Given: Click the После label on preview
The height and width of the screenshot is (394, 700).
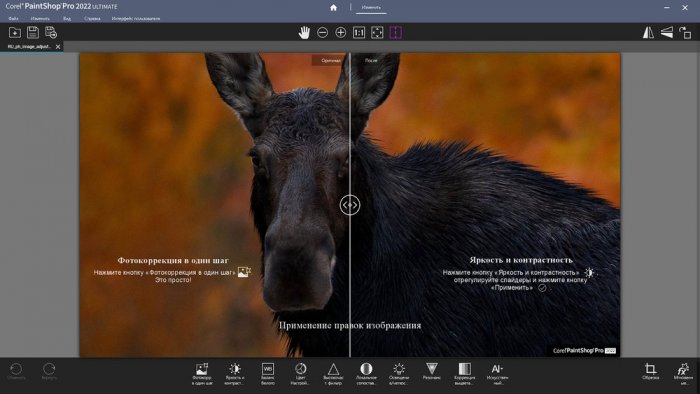Looking at the screenshot, I should 371,60.
